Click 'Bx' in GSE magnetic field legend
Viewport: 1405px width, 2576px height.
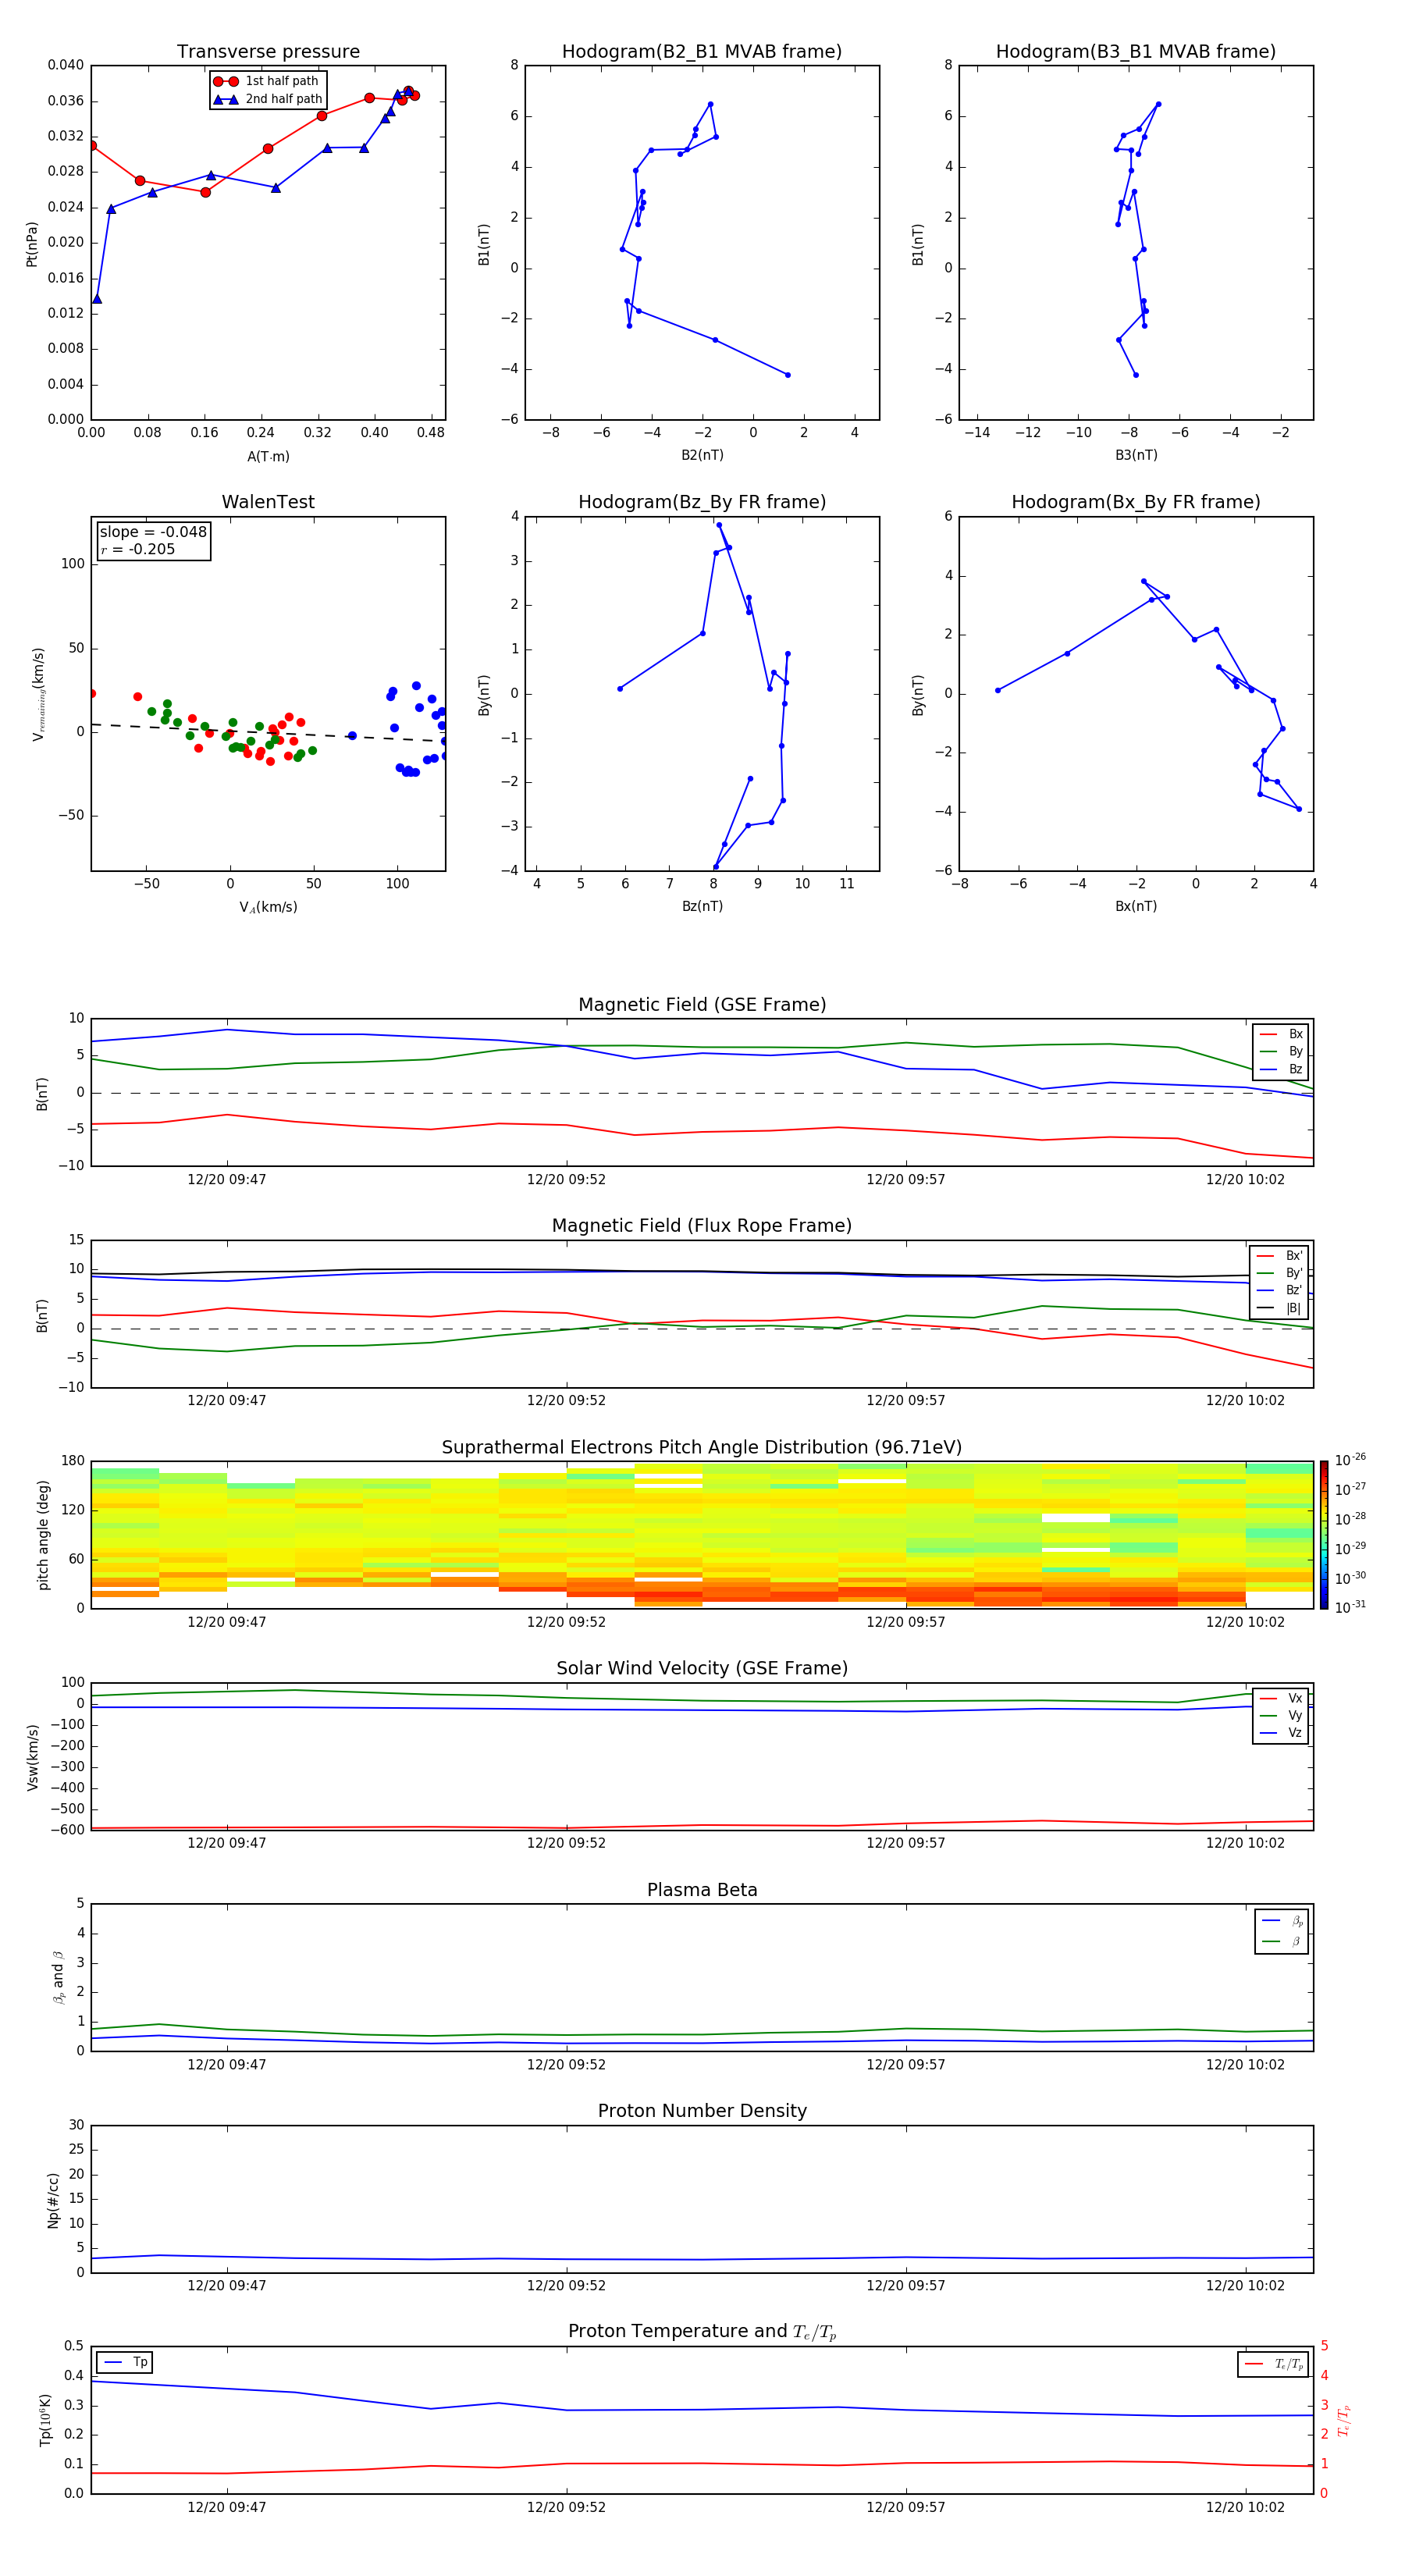1282,1034
